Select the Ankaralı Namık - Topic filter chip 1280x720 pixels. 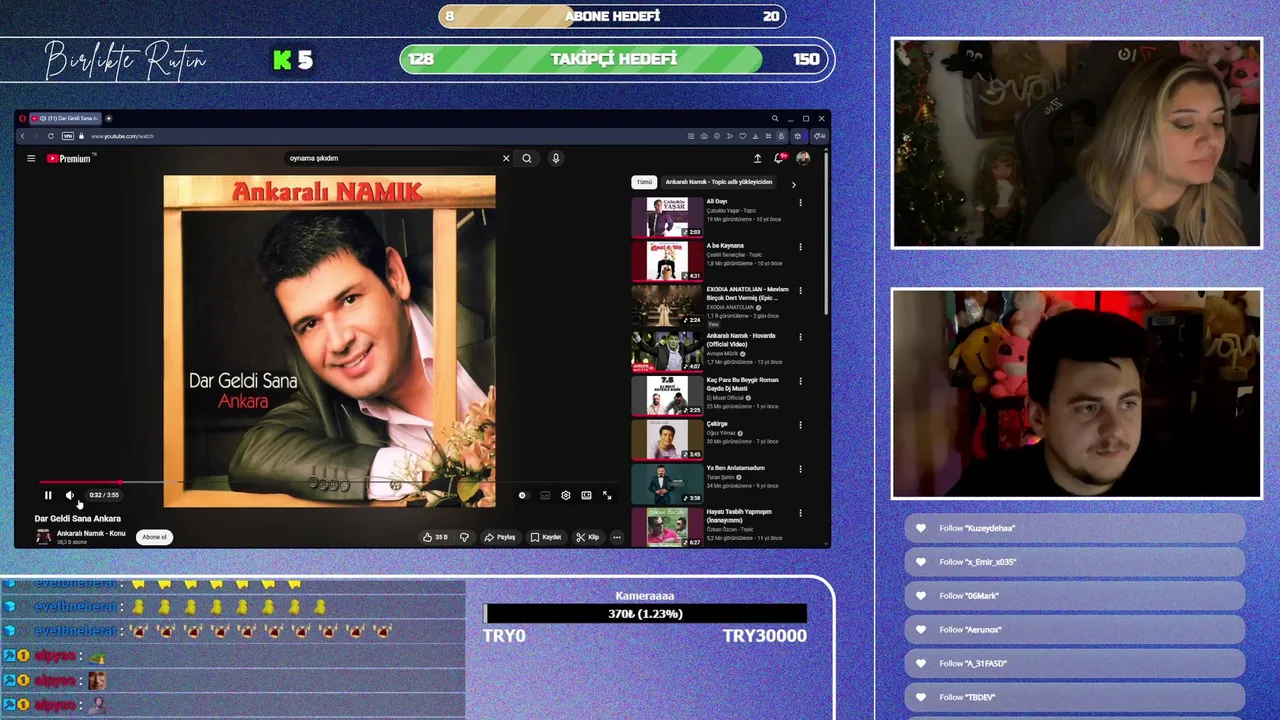(x=719, y=182)
